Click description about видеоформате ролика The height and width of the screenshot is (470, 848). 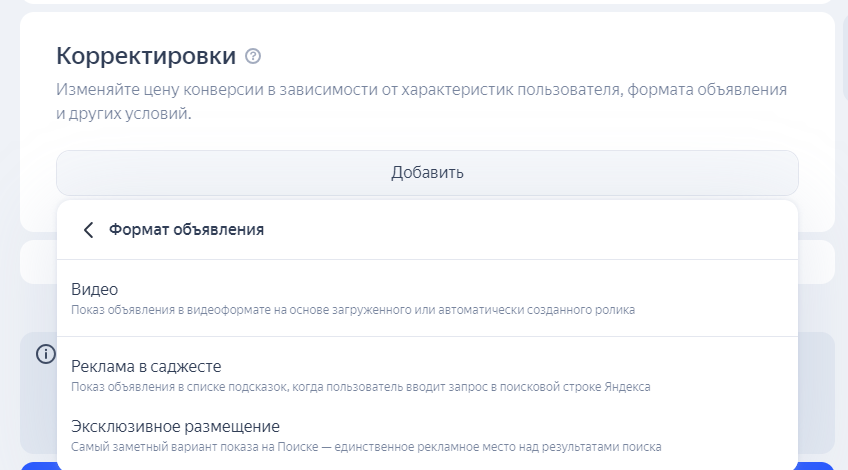pos(353,310)
